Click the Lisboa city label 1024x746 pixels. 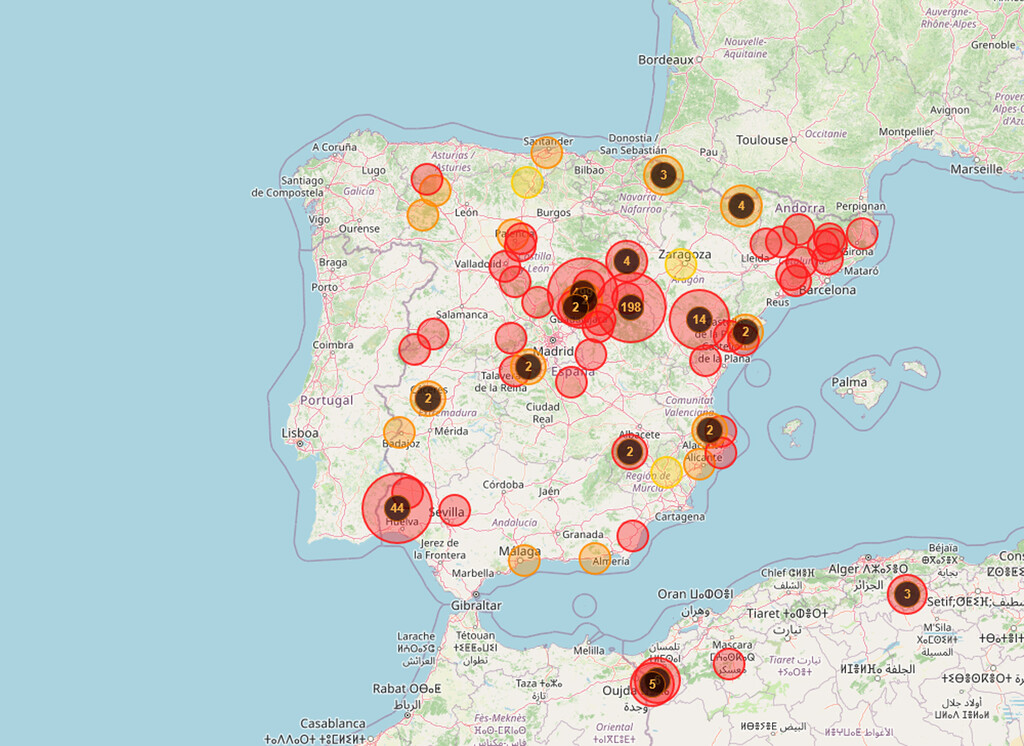300,432
